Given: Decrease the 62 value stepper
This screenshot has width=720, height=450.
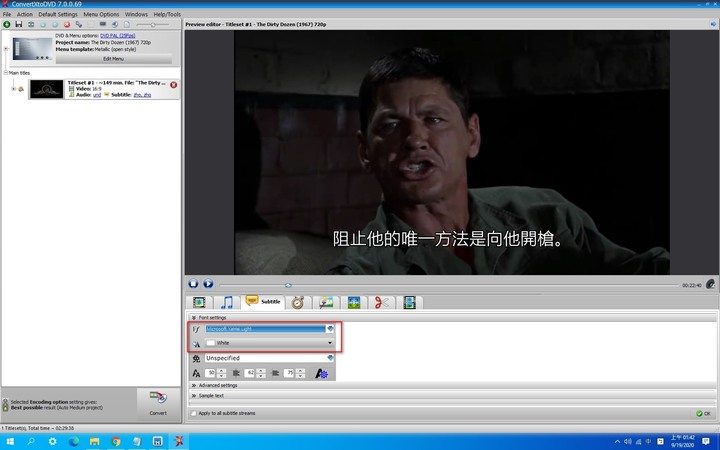Looking at the screenshot, I should [261, 376].
